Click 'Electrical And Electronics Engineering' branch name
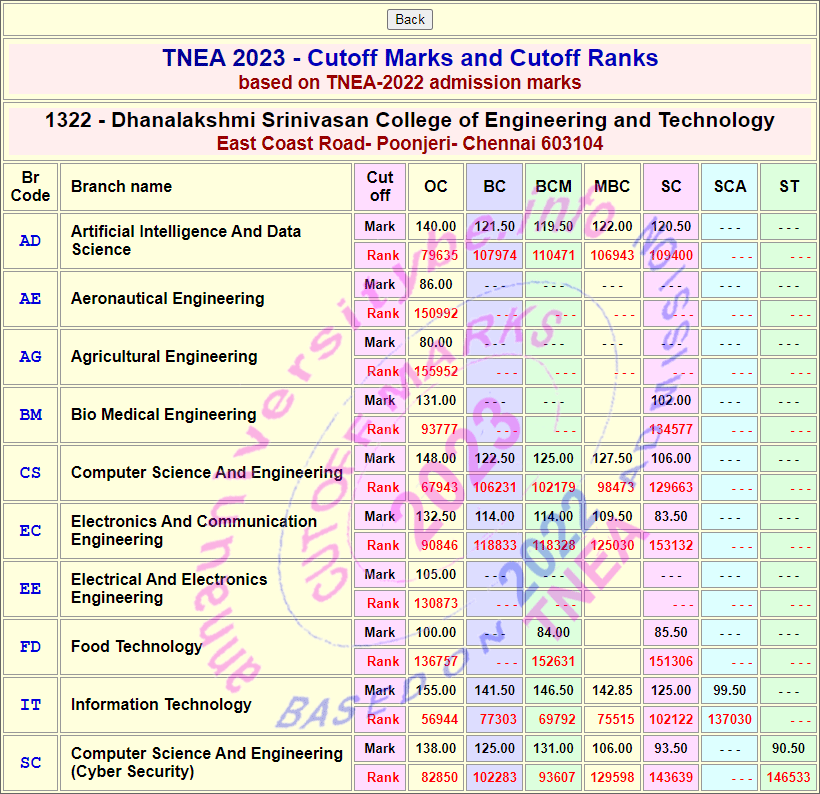Image resolution: width=820 pixels, height=794 pixels. pyautogui.click(x=169, y=588)
